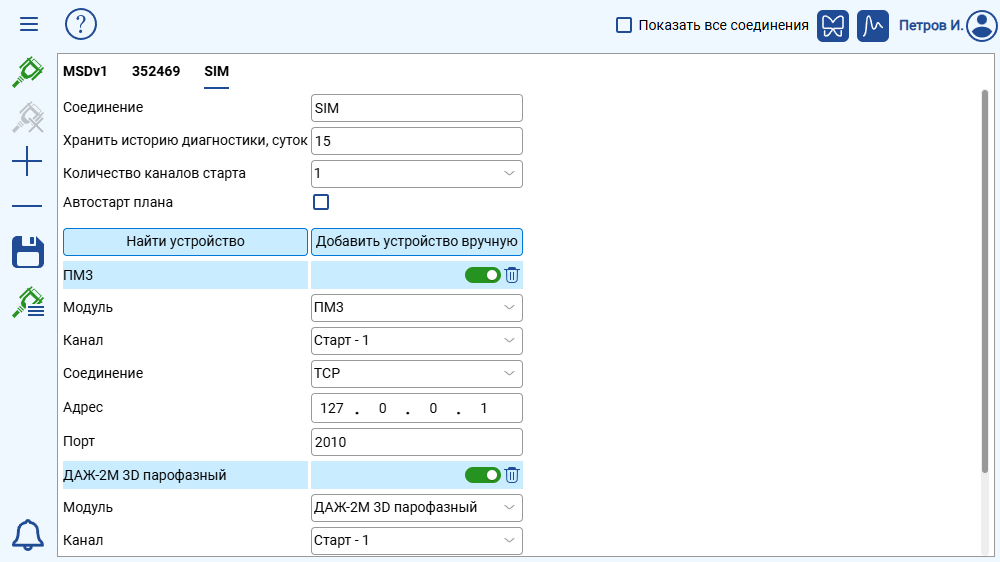This screenshot has width=1000, height=562.
Task: Click the green connect plug icon
Action: coord(27,72)
